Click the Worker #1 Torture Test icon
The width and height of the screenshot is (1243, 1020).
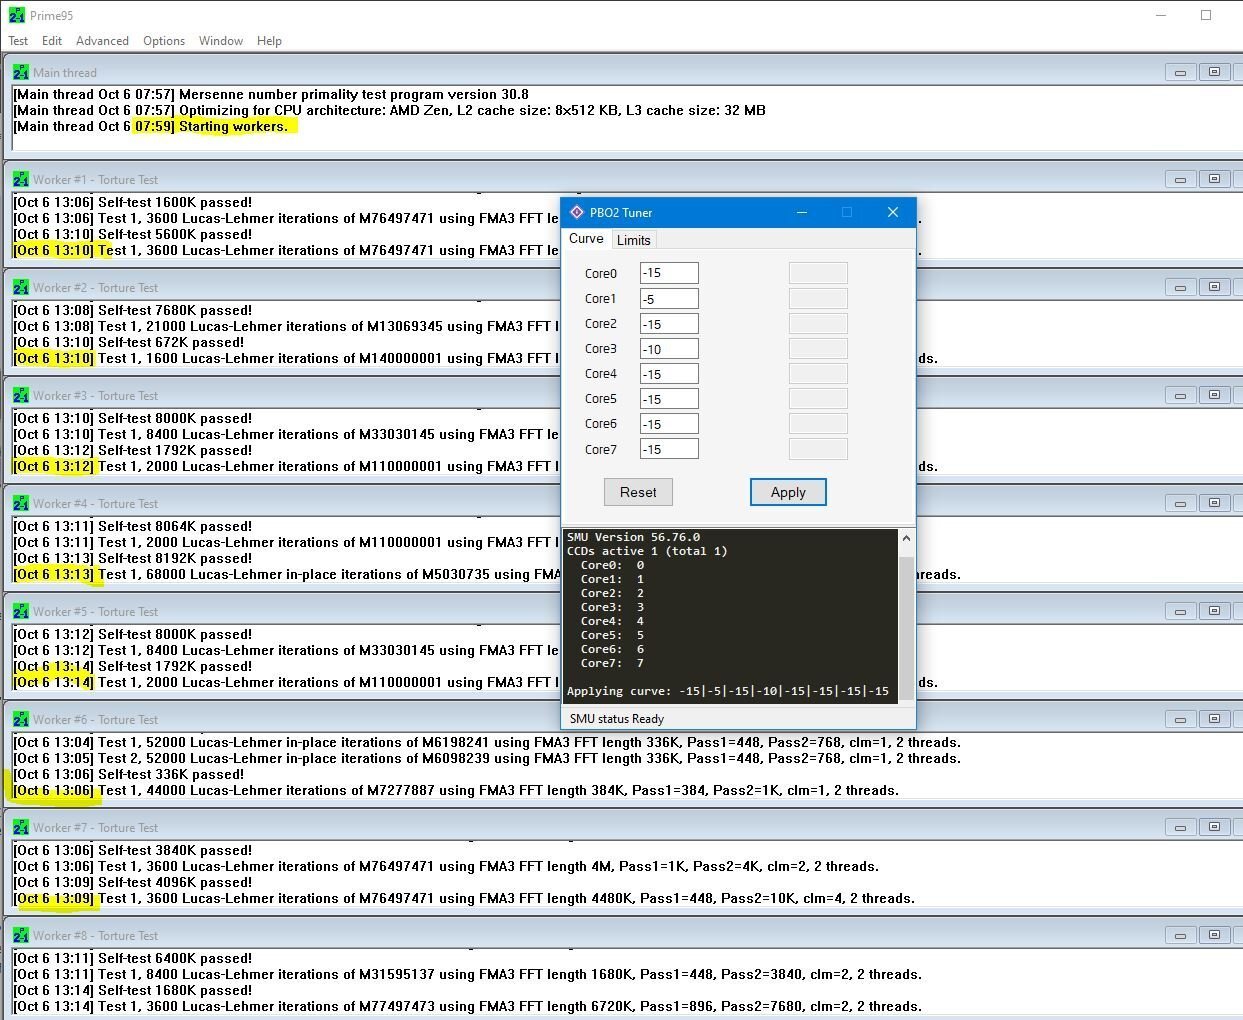21,179
